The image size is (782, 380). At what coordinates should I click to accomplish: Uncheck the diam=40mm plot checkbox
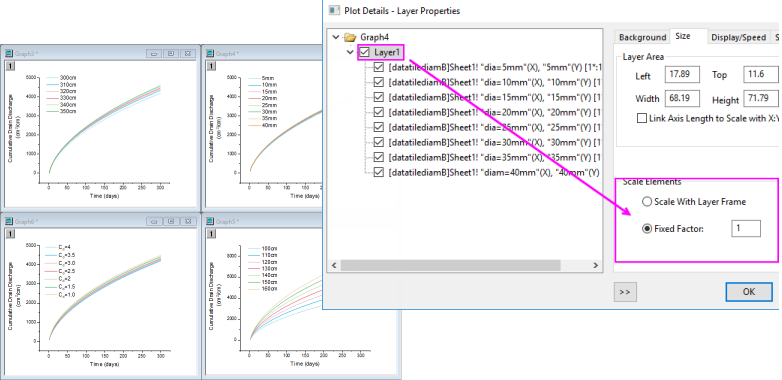pyautogui.click(x=379, y=173)
